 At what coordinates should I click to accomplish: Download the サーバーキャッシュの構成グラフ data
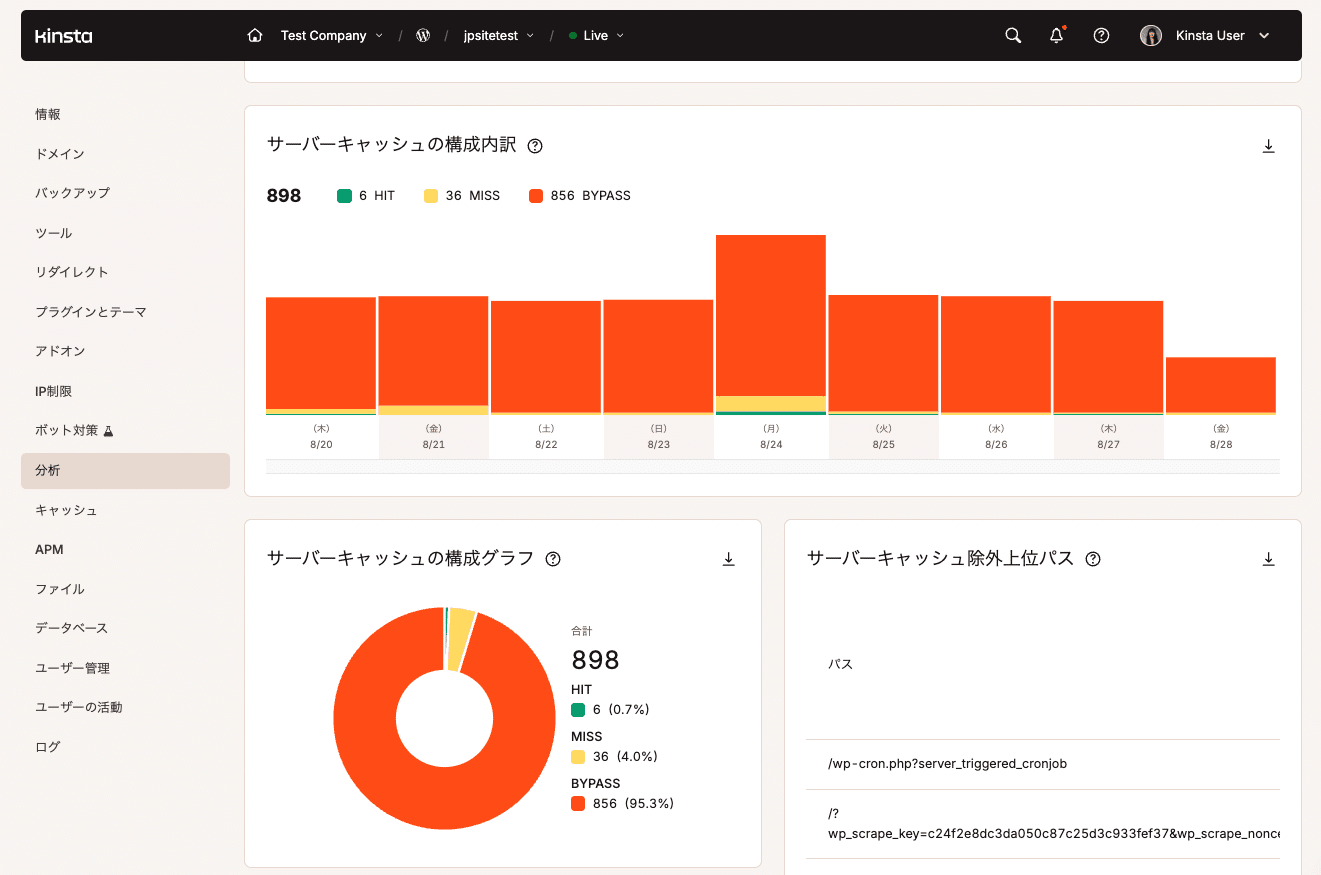728,559
